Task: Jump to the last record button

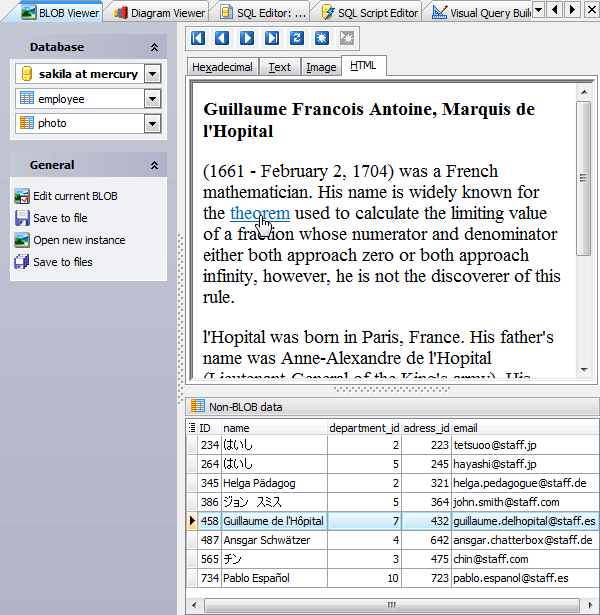Action: (x=272, y=38)
